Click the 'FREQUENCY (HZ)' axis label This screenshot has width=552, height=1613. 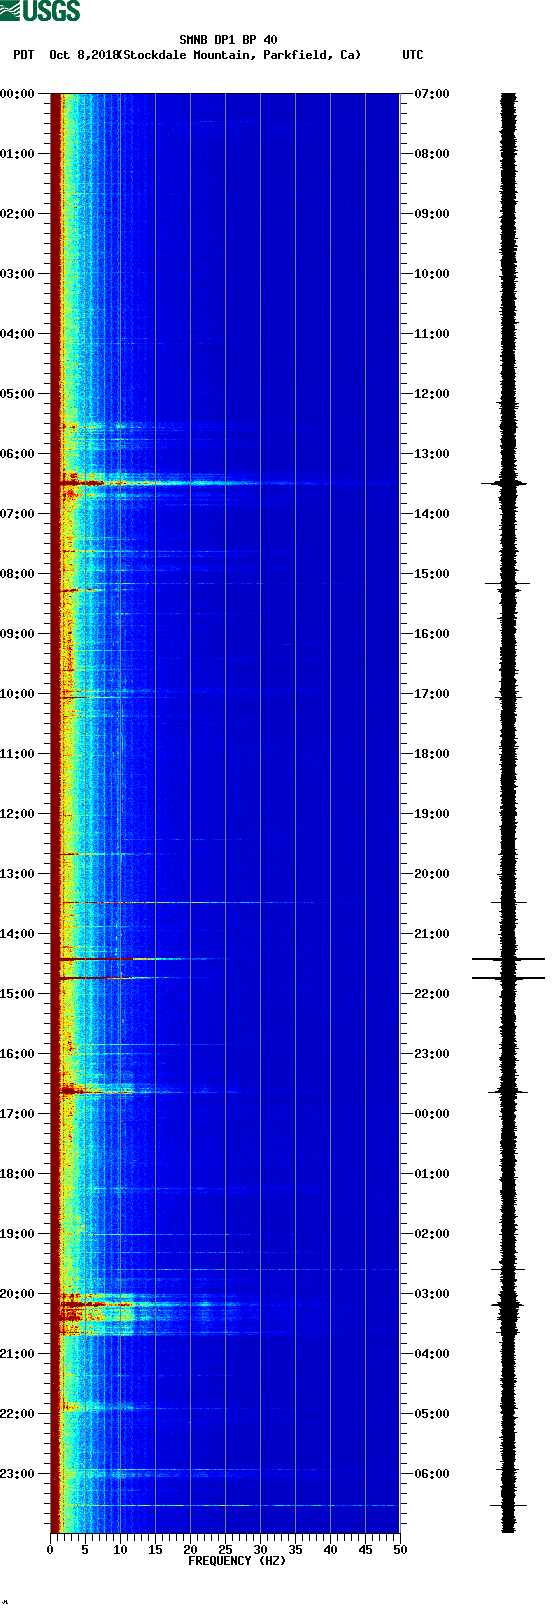237,1560
